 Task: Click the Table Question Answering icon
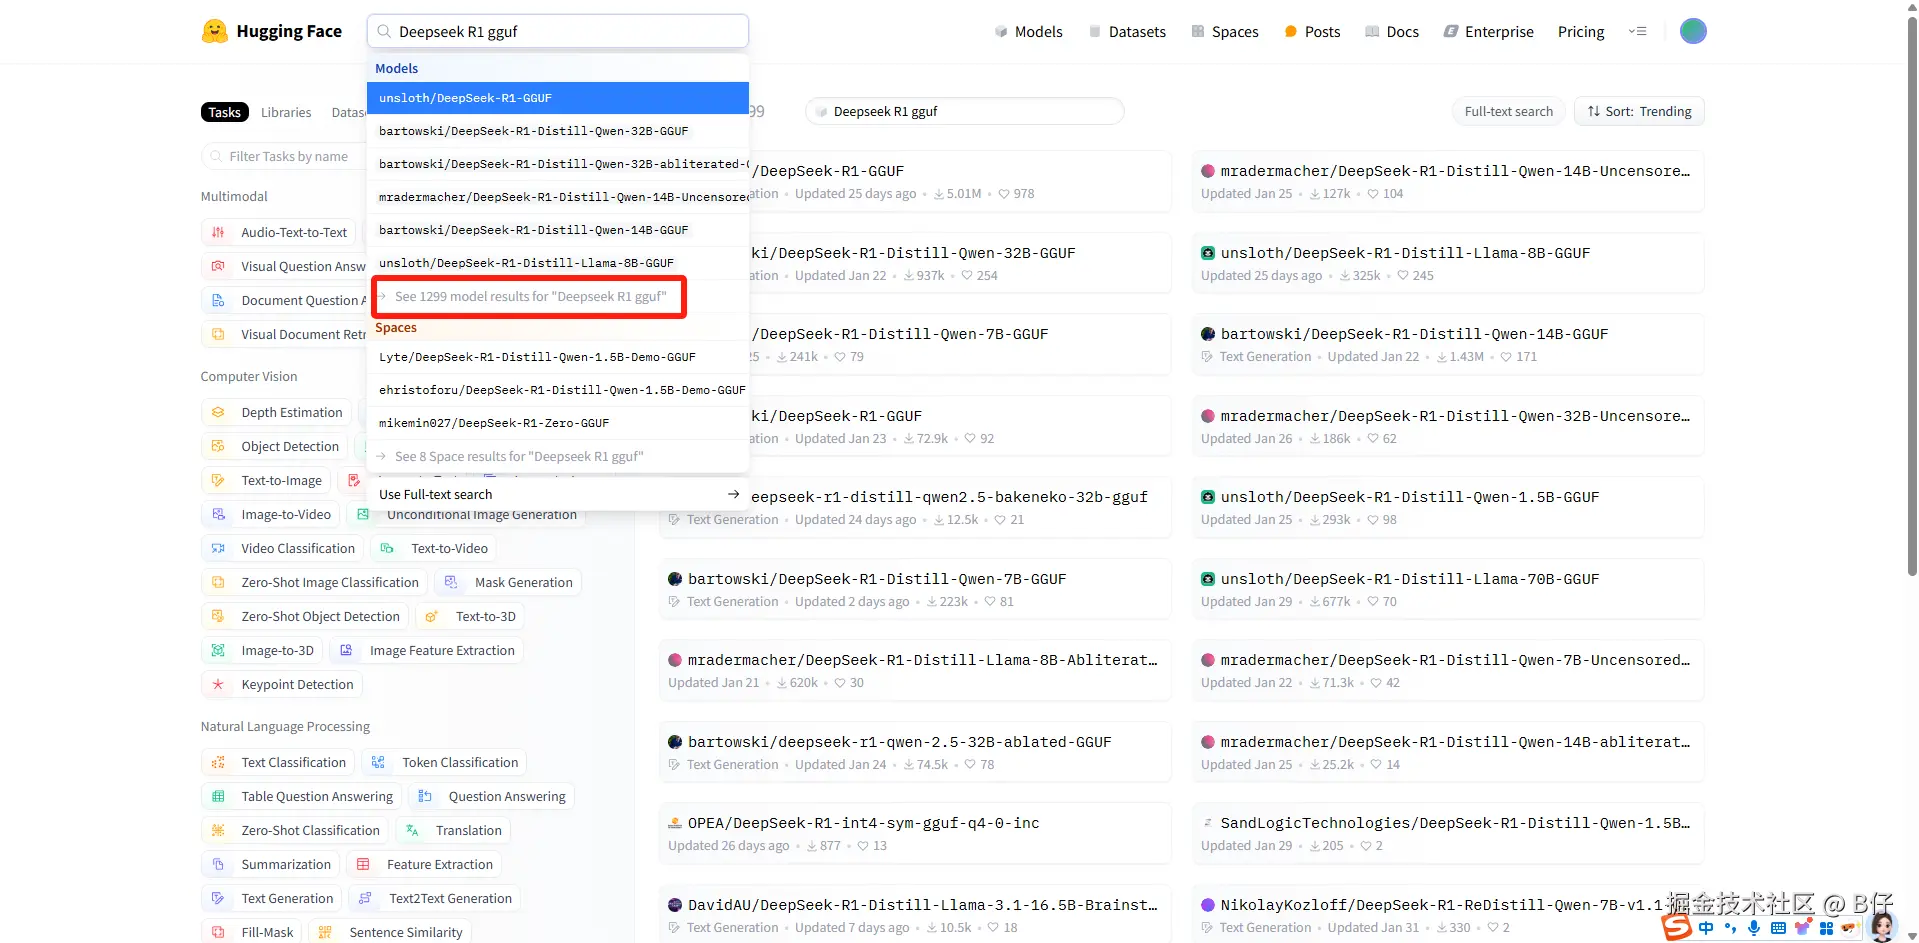[218, 796]
